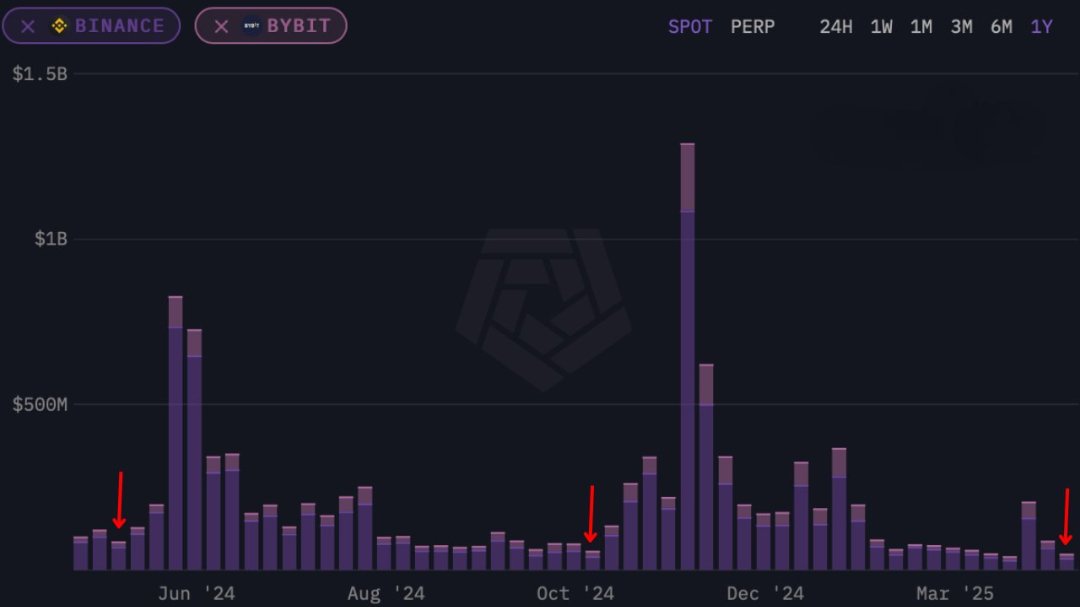Choose the 1M time range
The image size is (1080, 607).
point(920,27)
